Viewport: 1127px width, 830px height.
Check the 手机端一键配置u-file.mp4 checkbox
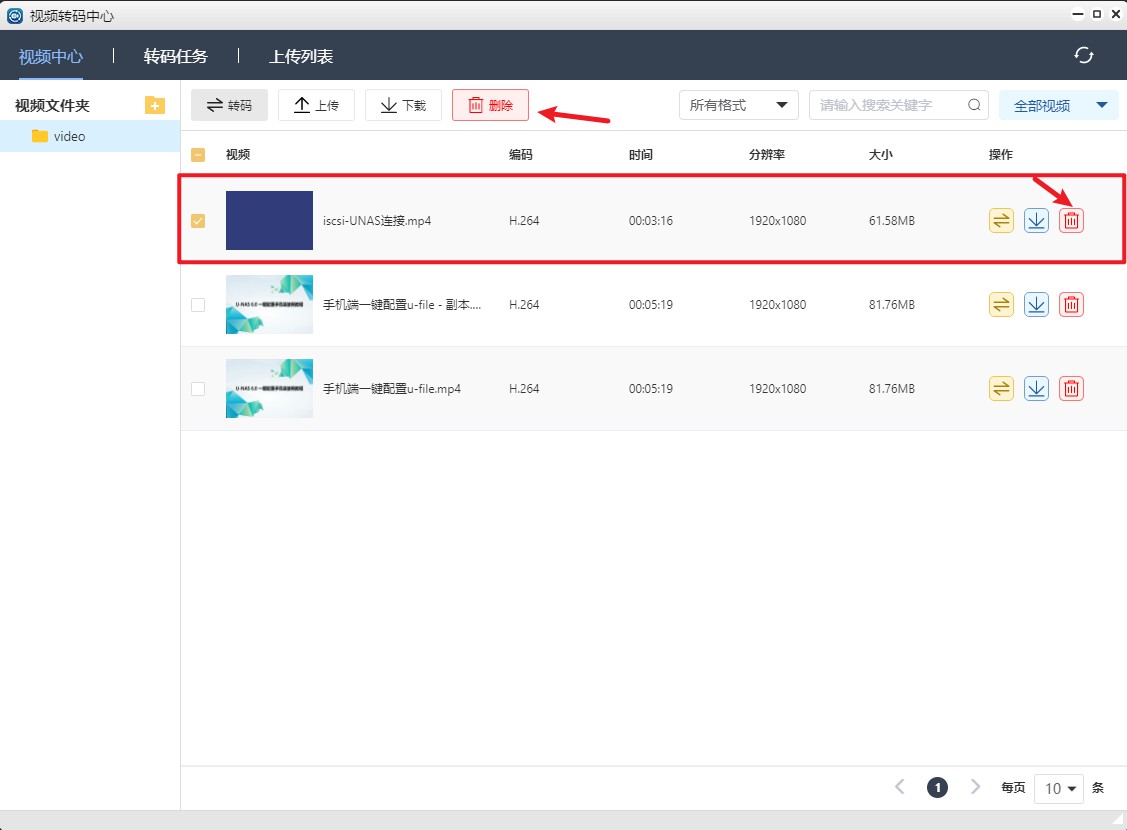(x=198, y=389)
